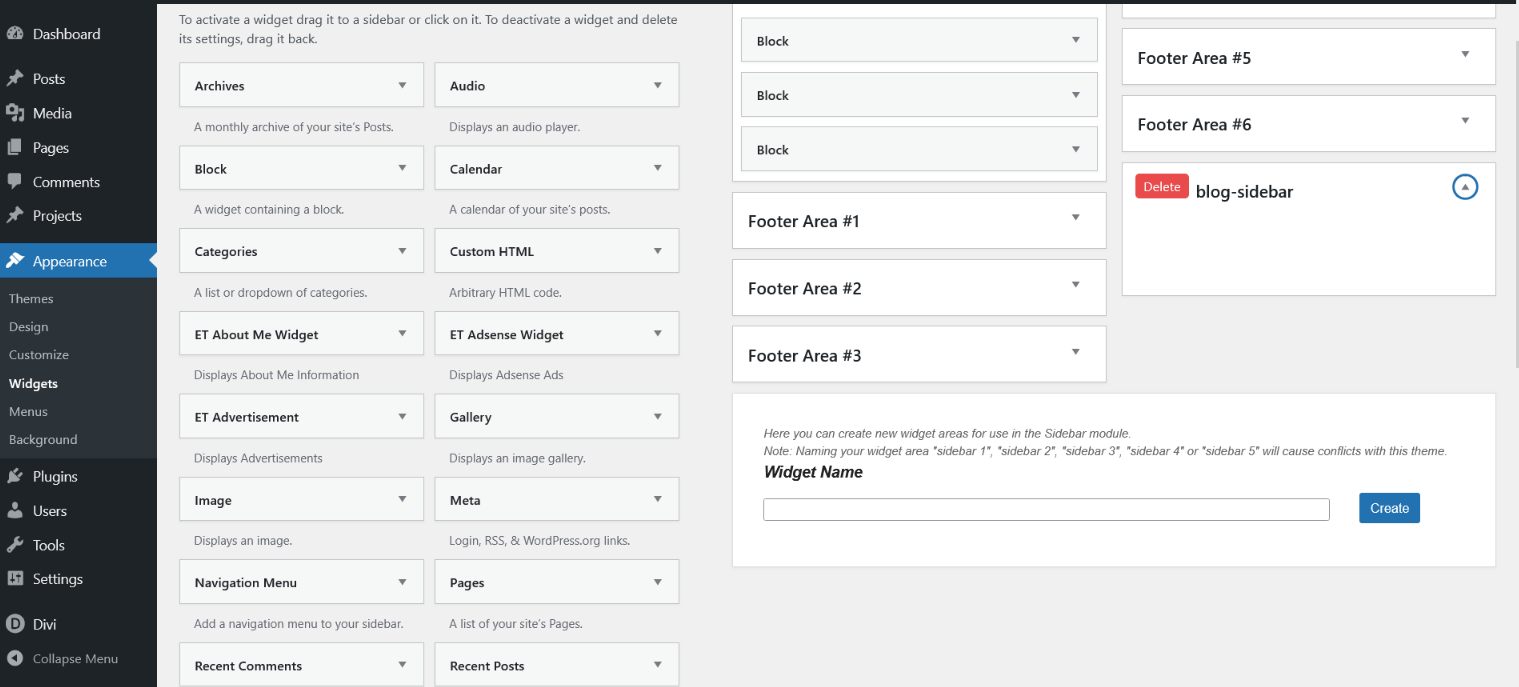The image size is (1519, 687).
Task: Expand the first Block in sidebar
Action: [1076, 40]
